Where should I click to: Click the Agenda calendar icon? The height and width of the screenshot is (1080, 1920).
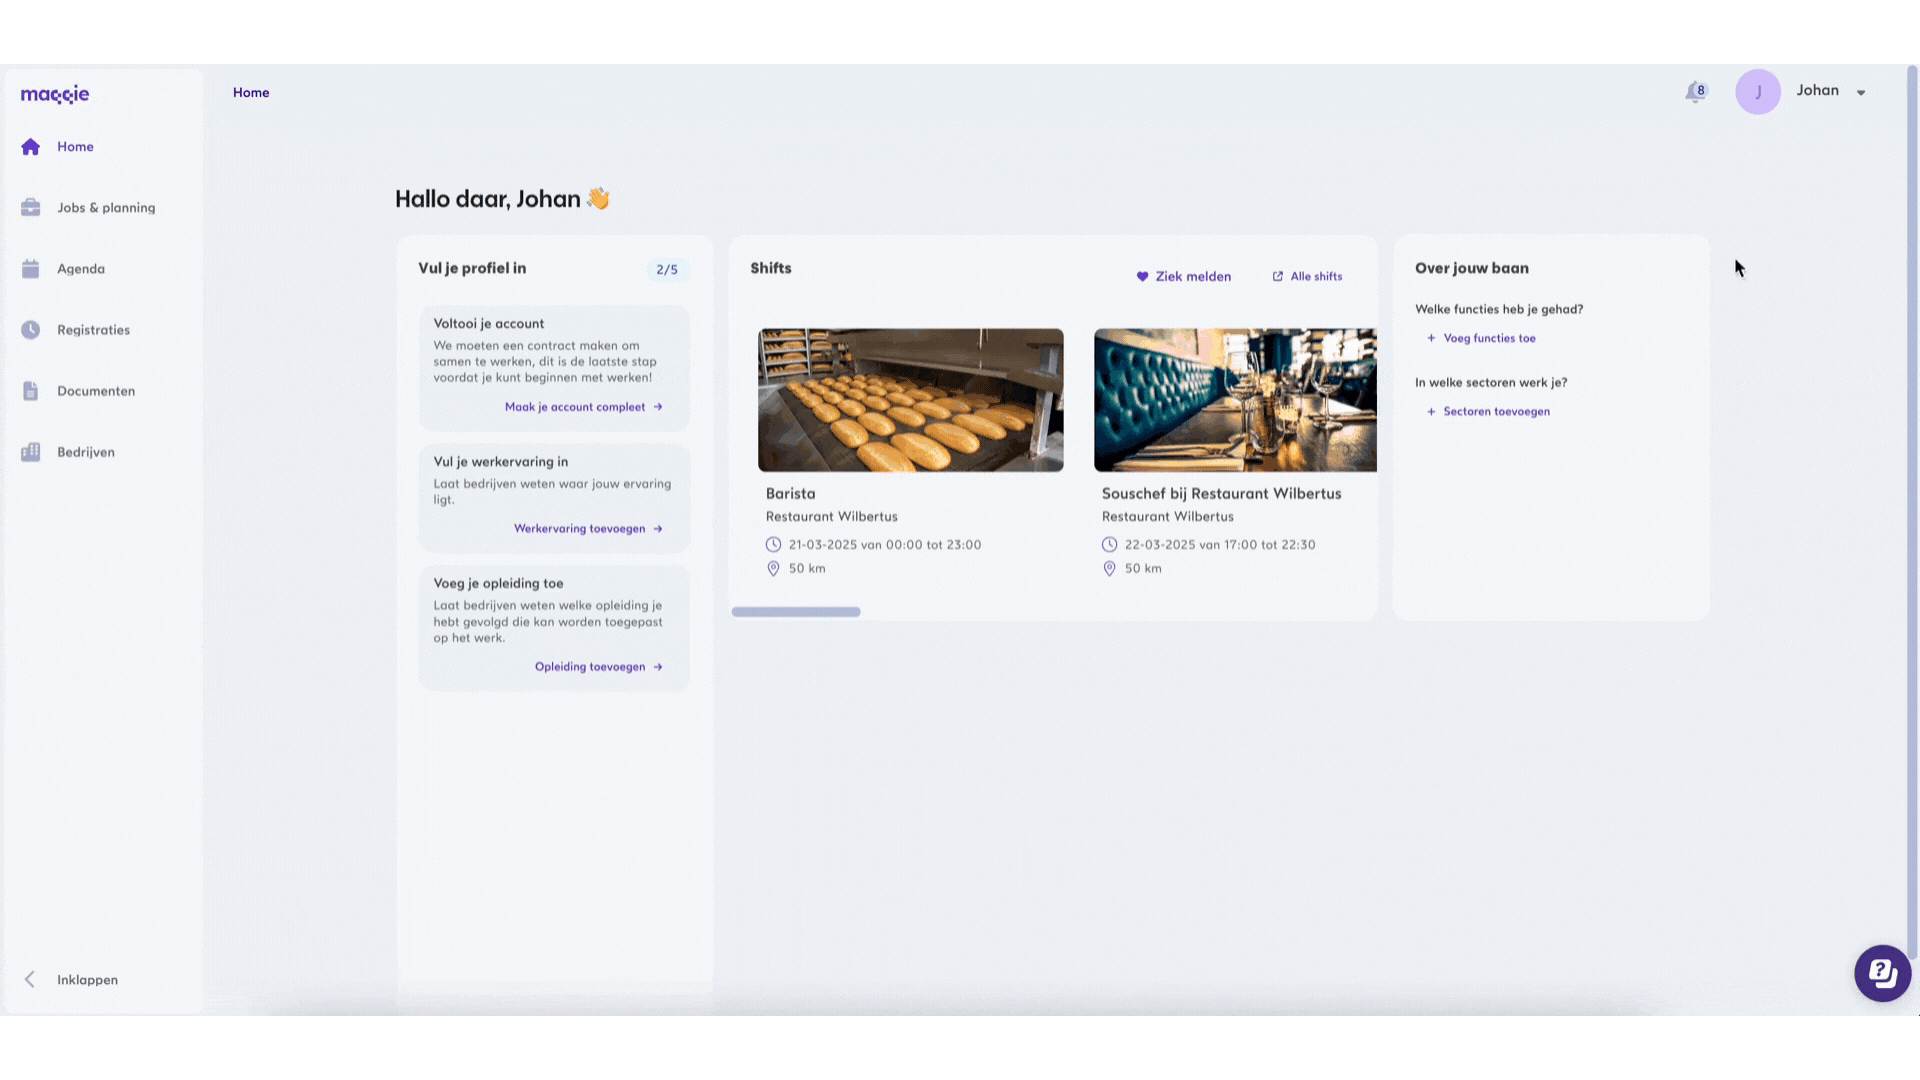tap(31, 269)
